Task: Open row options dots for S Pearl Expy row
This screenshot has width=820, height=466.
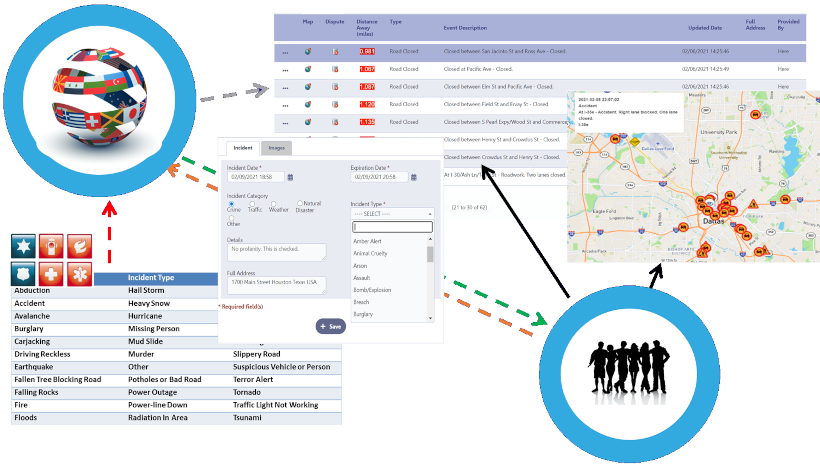Action: (286, 123)
